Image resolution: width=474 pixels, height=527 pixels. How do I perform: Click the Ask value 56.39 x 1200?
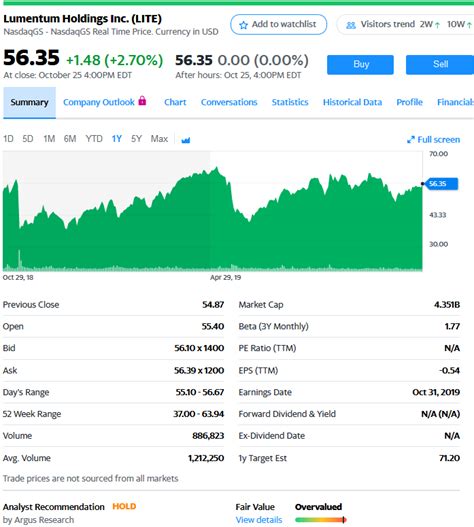pyautogui.click(x=199, y=370)
